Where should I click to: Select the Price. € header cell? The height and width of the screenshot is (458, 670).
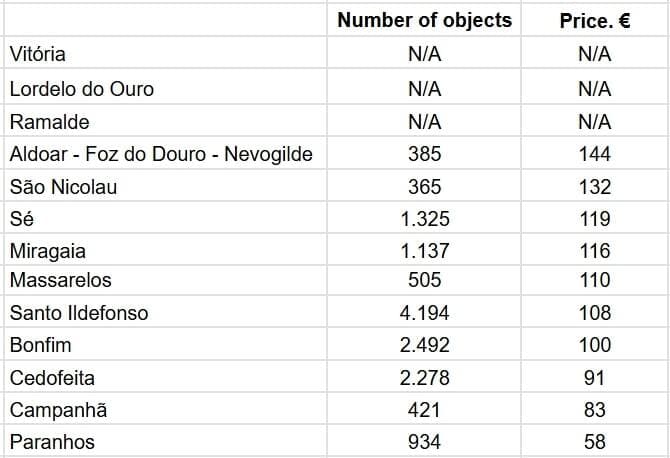click(594, 21)
